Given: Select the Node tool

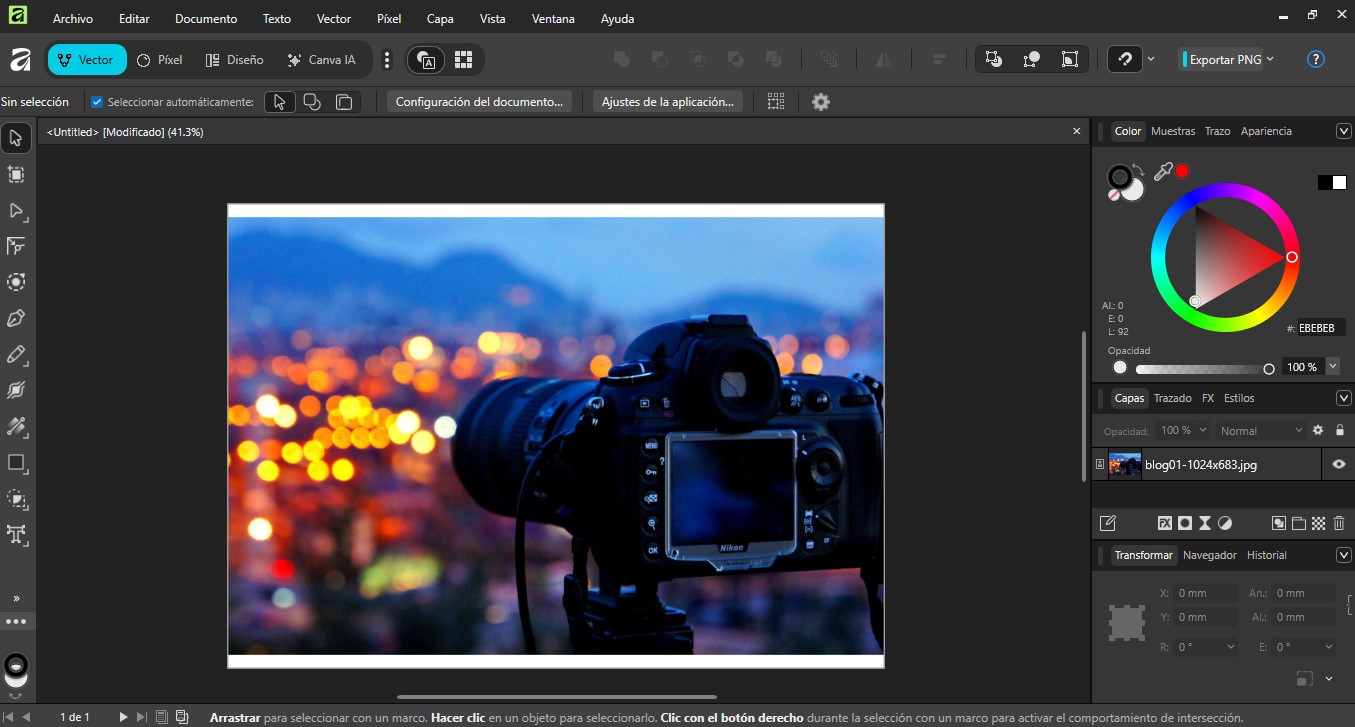Looking at the screenshot, I should (x=16, y=211).
